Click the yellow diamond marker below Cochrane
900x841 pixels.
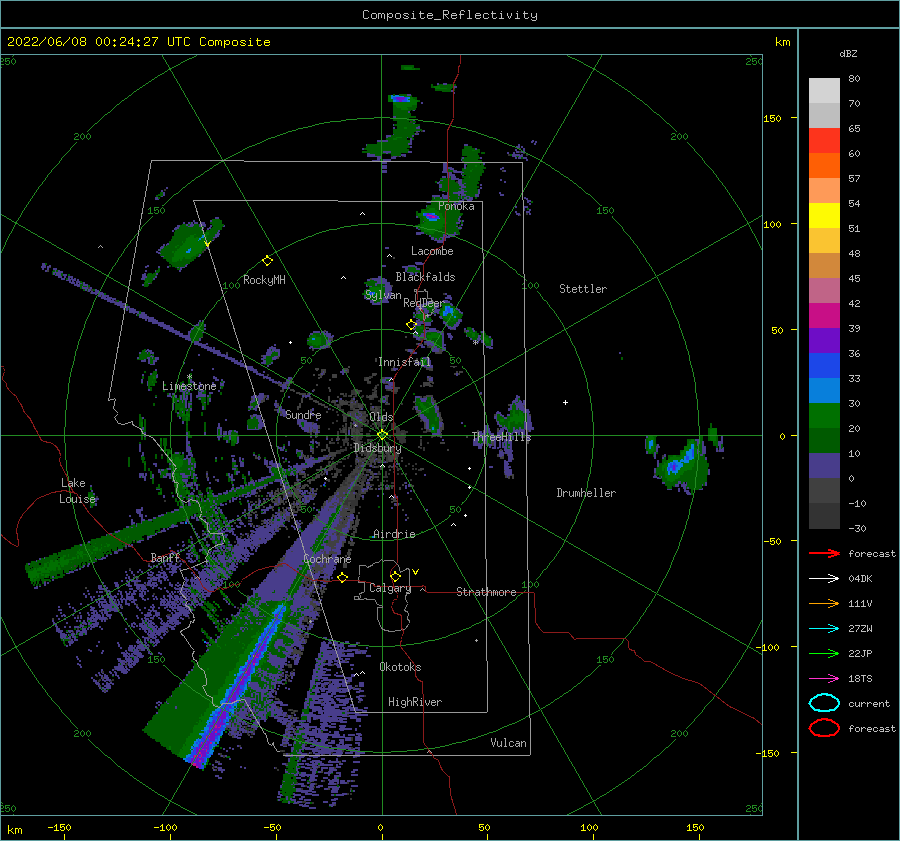(x=342, y=578)
